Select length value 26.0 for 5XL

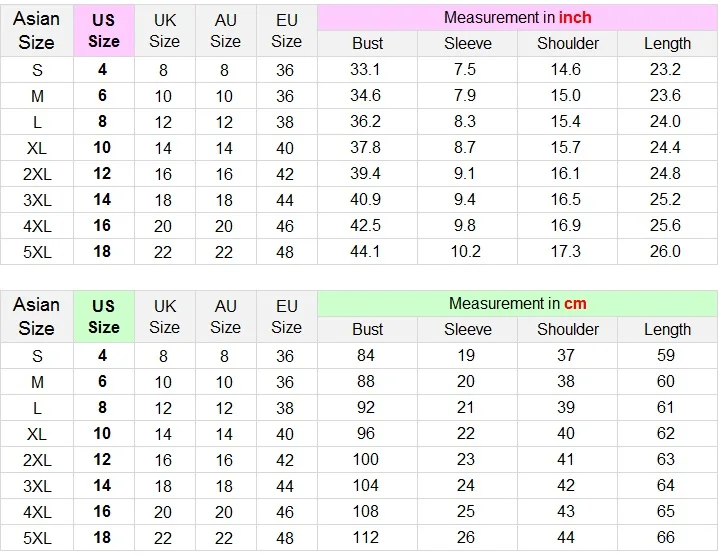coord(665,251)
